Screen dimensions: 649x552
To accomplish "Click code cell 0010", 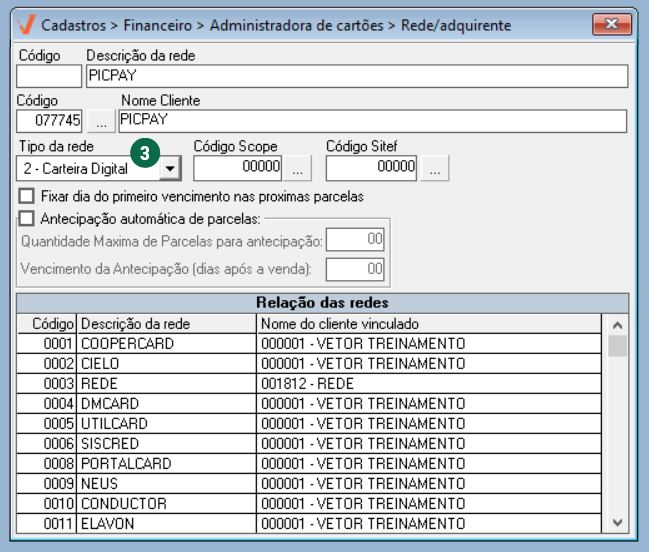I will coord(47,504).
